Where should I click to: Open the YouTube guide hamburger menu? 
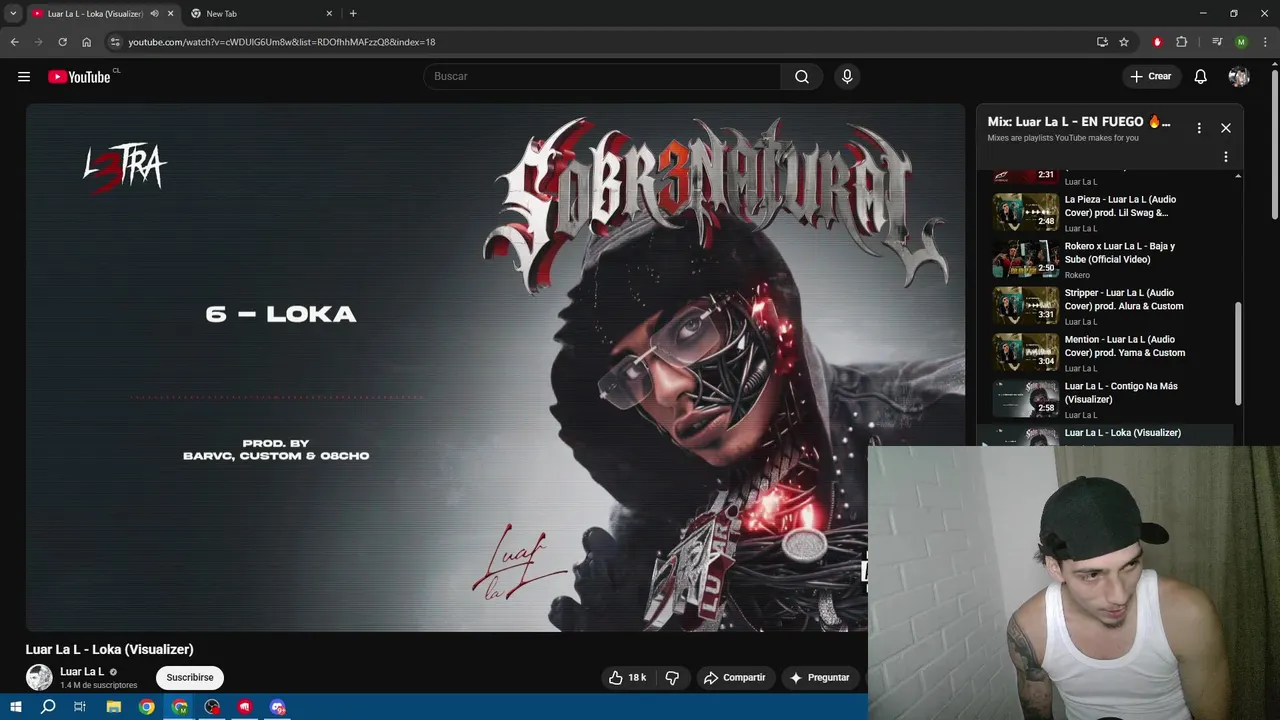click(x=24, y=77)
